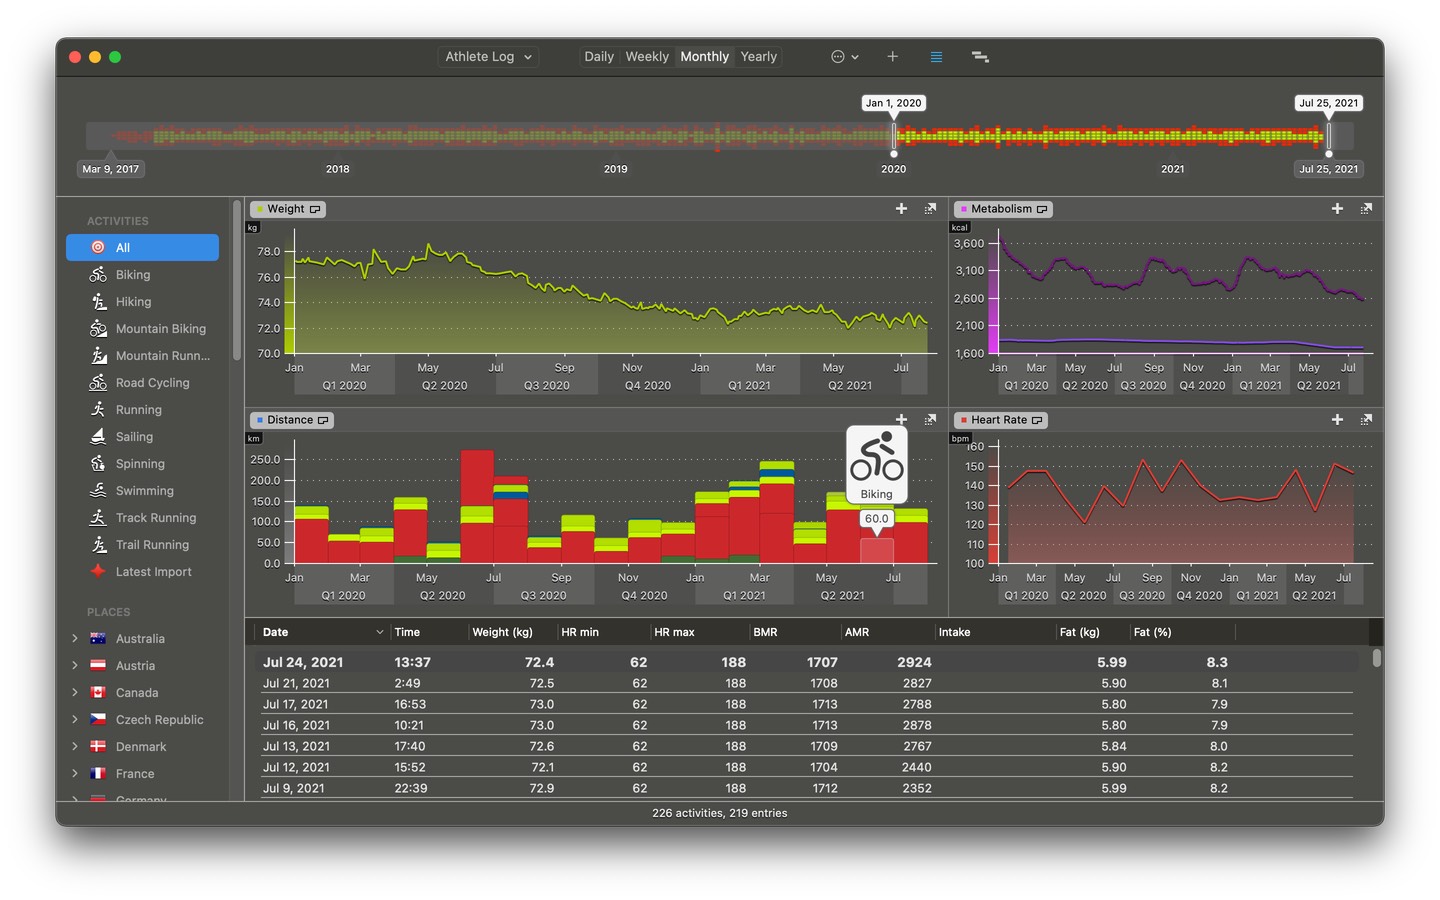Screen dimensions: 1440x900
Task: Open the Weight chart title menu
Action: click(288, 209)
